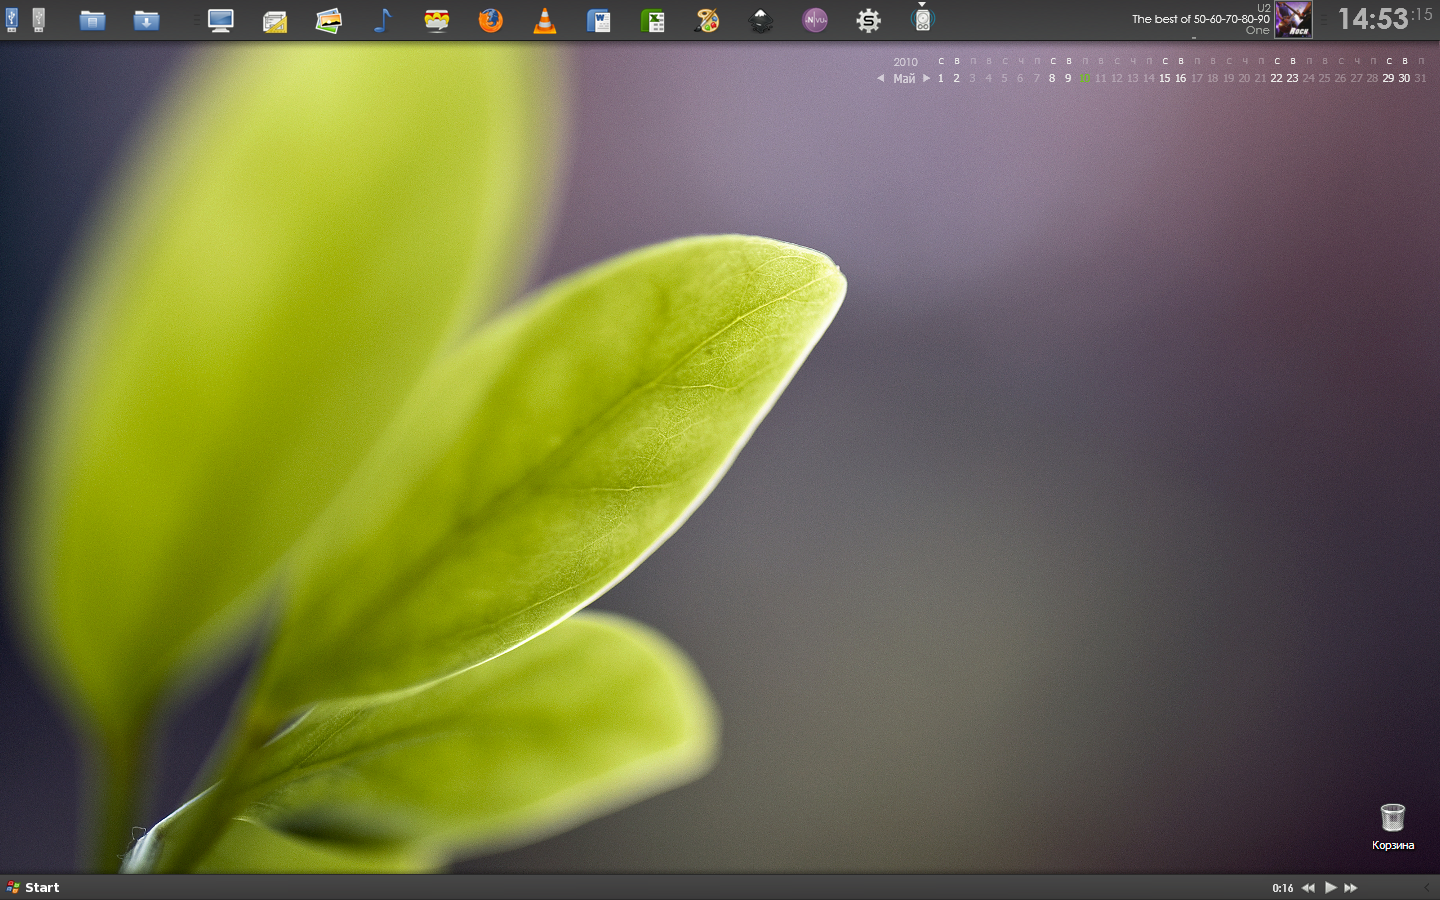Screen dimensions: 1440x900
Task: Open the documents folder in the dock
Action: (x=93, y=20)
